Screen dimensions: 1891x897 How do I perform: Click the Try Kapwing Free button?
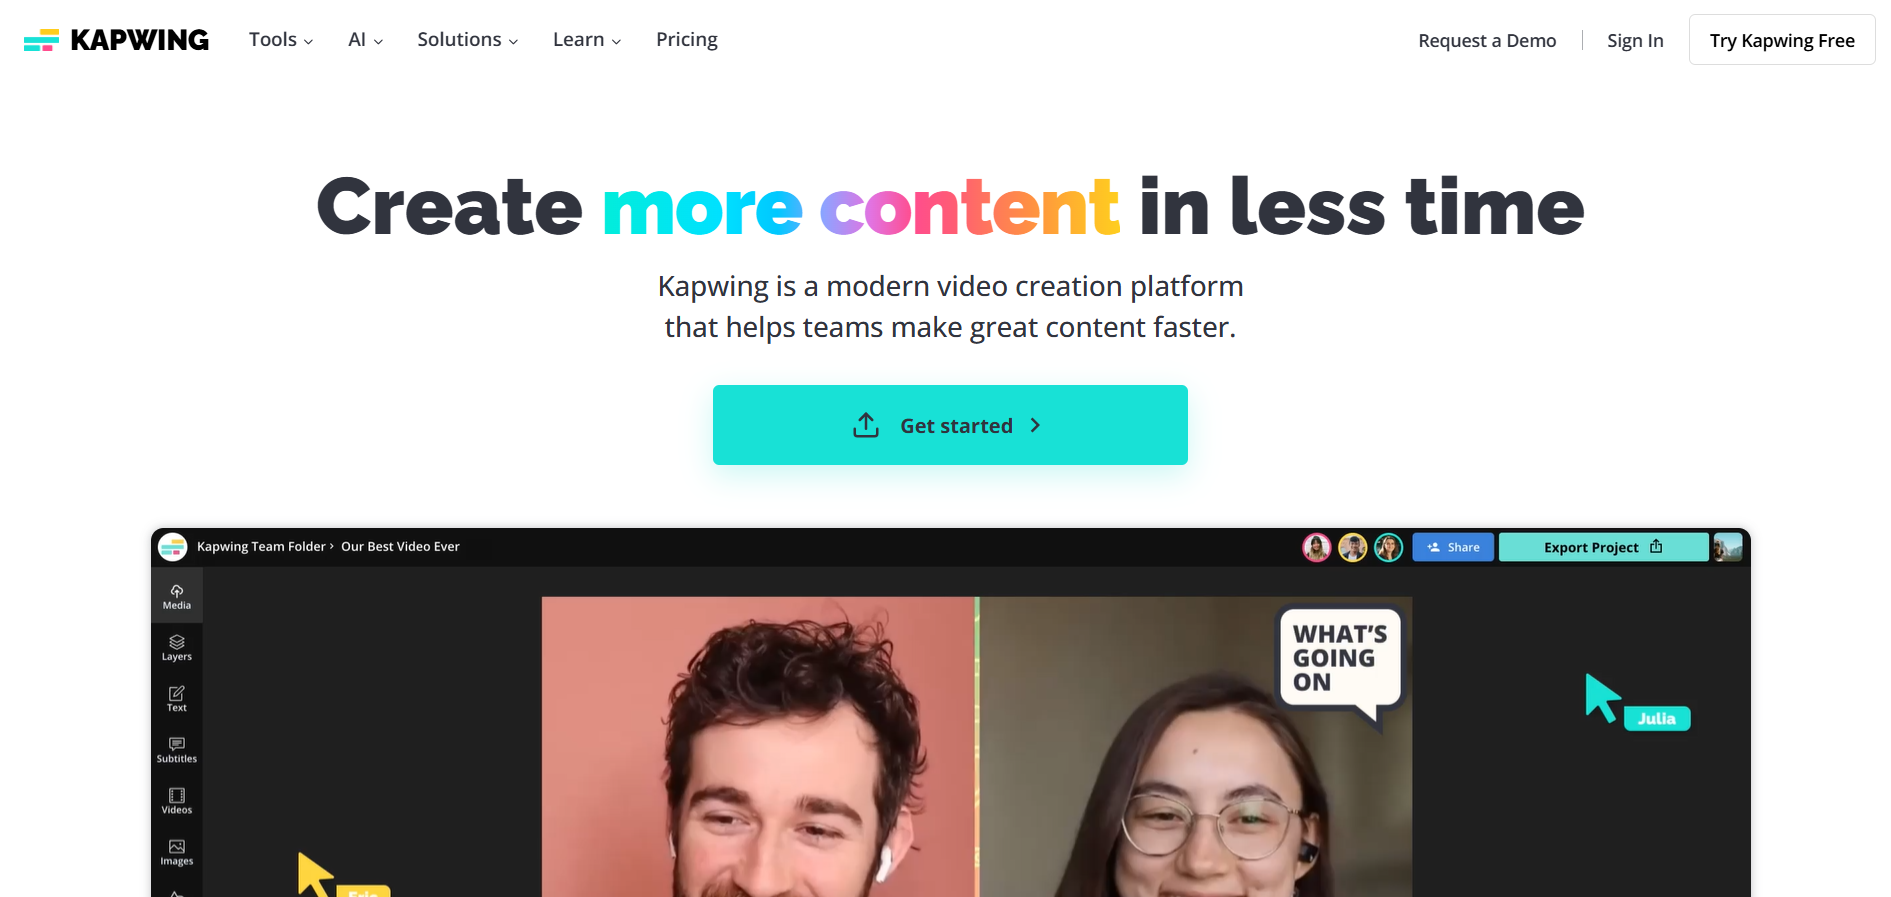1782,40
